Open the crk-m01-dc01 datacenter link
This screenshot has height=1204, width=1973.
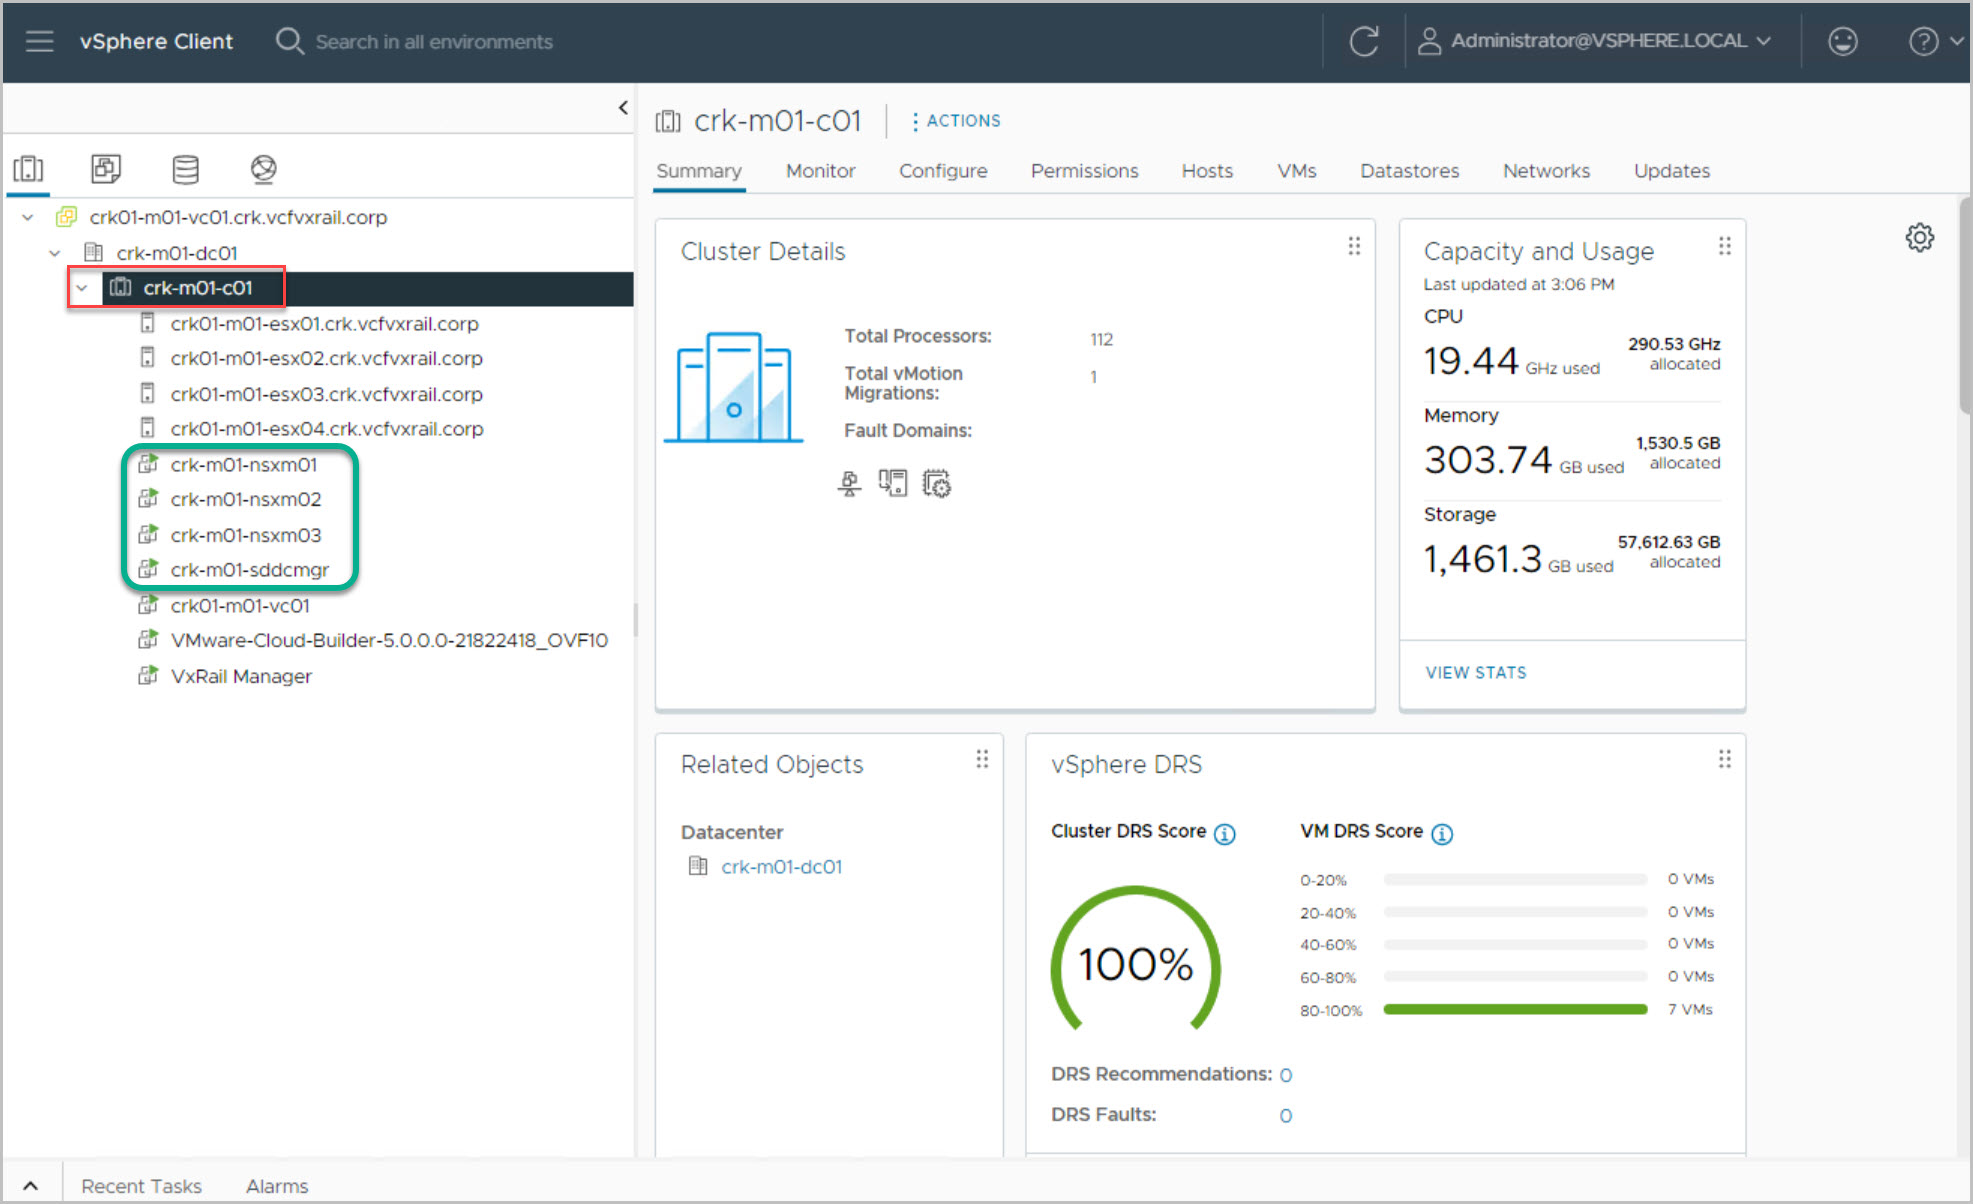781,867
